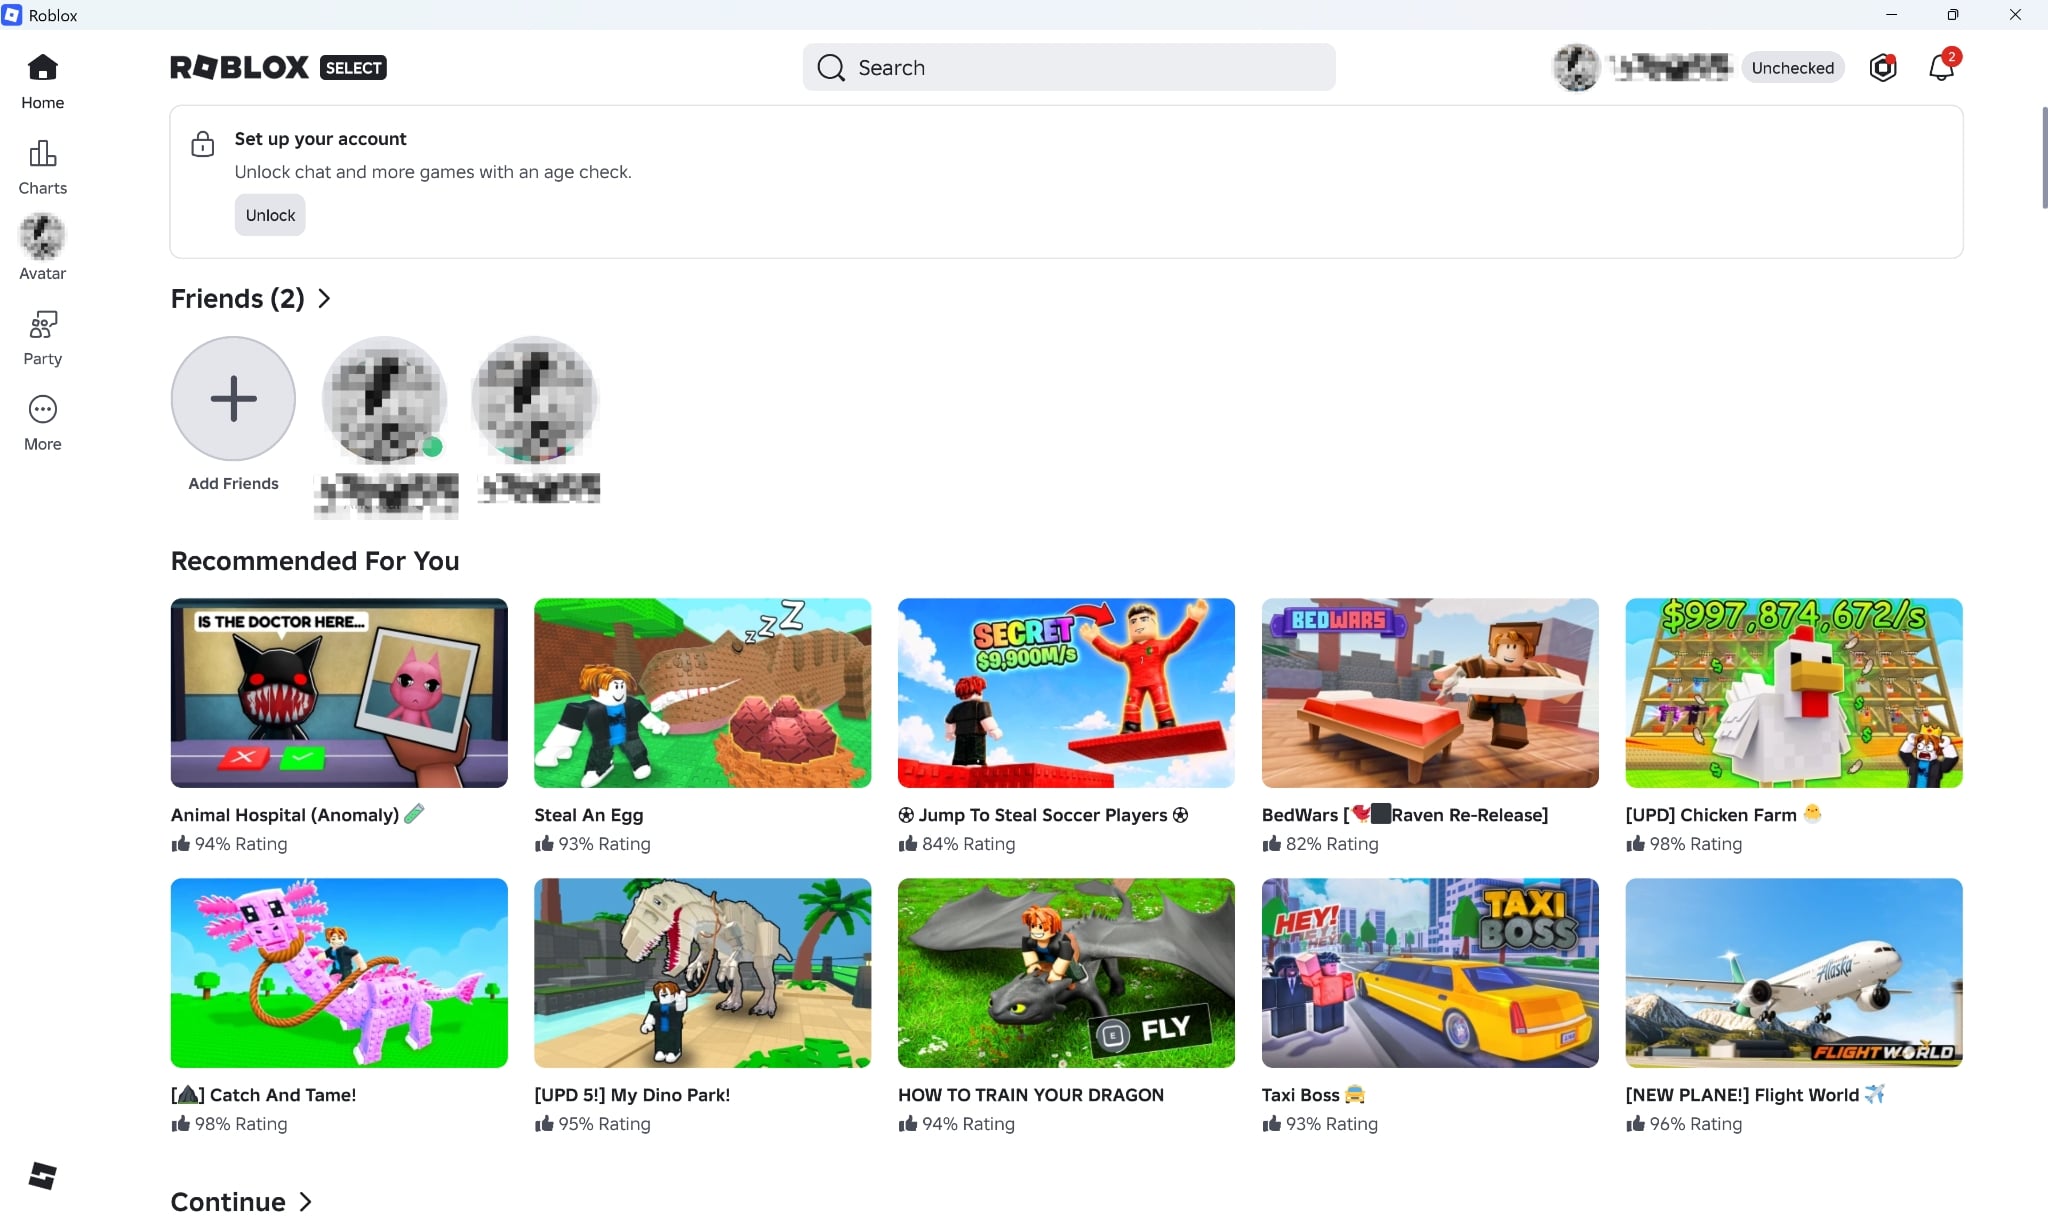The image size is (2048, 1216).
Task: Click the 'Animal Hospital (Anomaly)' title text
Action: pos(298,815)
